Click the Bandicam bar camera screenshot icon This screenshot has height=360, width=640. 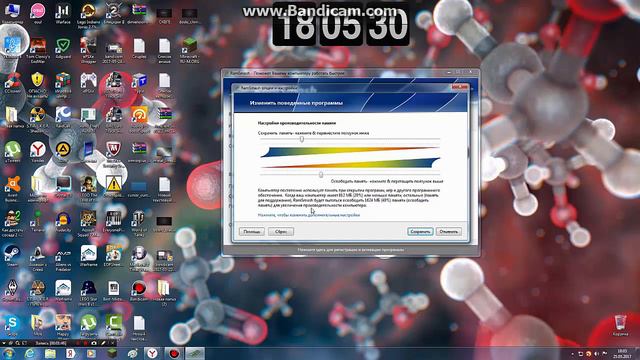click(x=94, y=343)
